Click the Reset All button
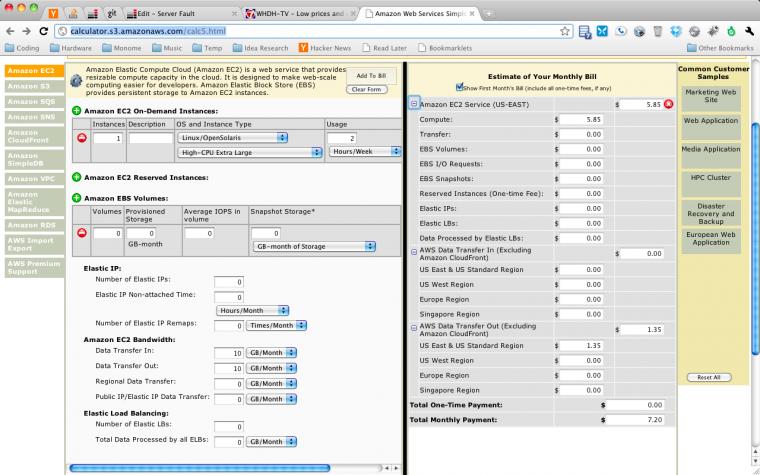Screen dimensions: 760x475 tap(709, 377)
